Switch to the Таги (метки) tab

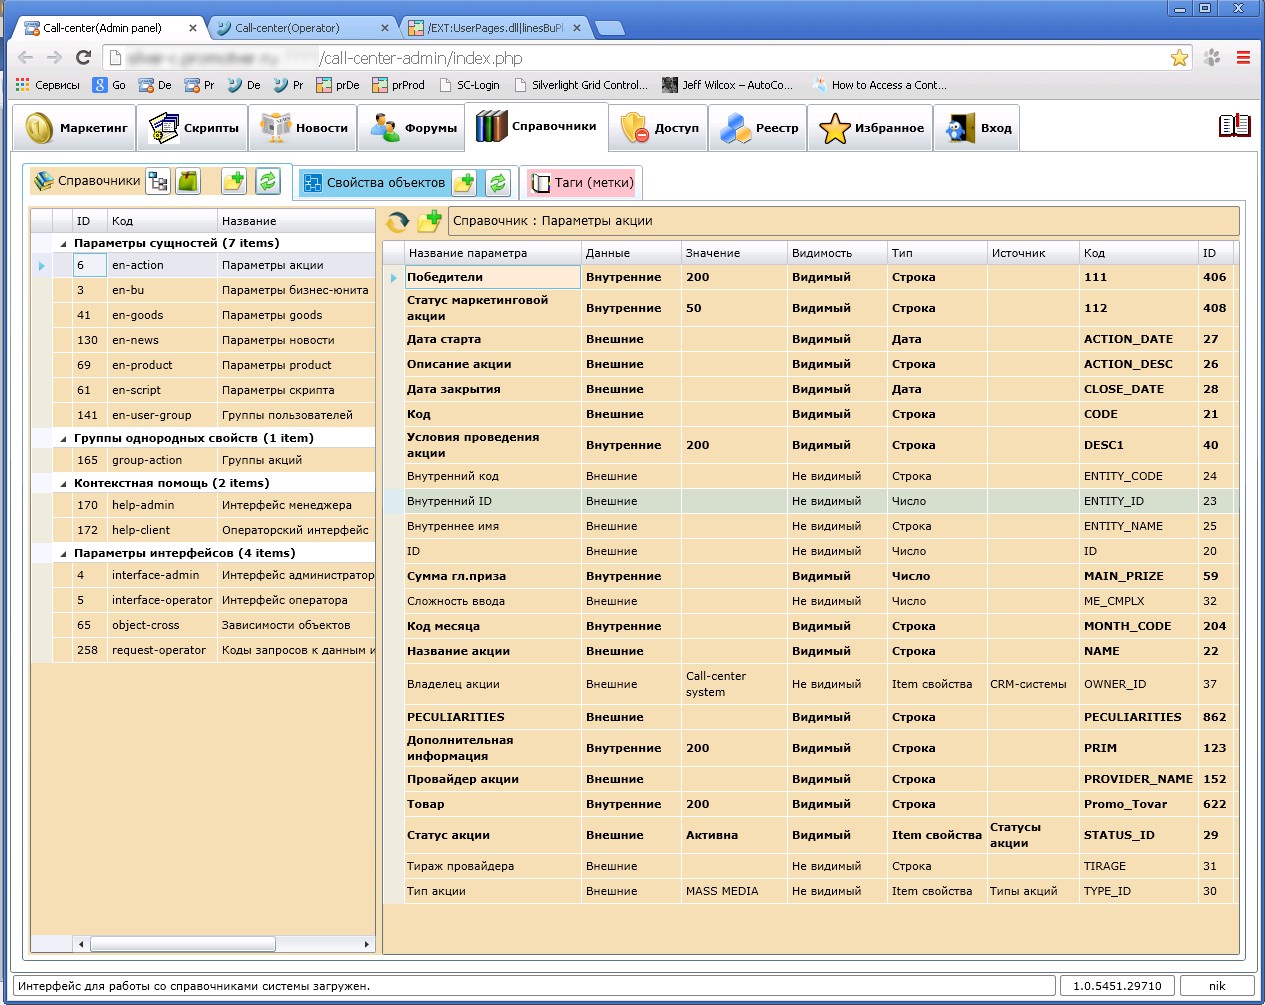pyautogui.click(x=582, y=183)
